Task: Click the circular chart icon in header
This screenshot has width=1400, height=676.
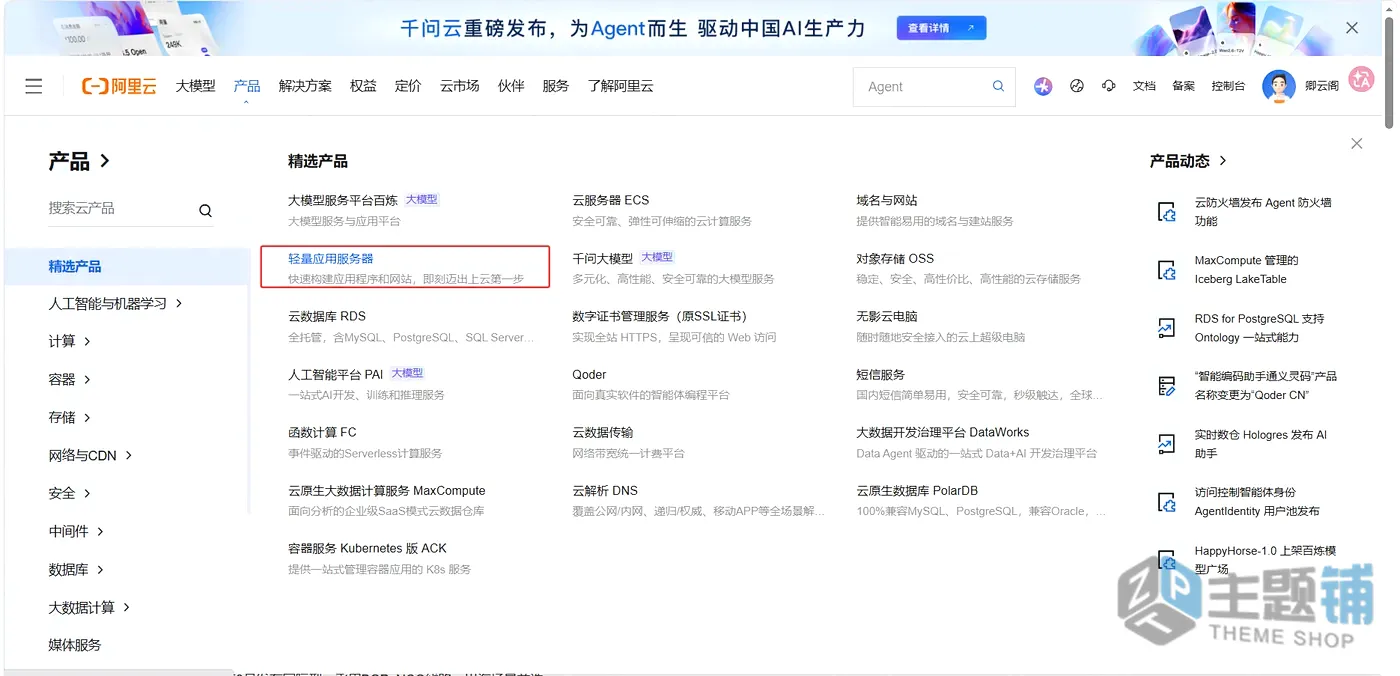Action: [x=1077, y=86]
